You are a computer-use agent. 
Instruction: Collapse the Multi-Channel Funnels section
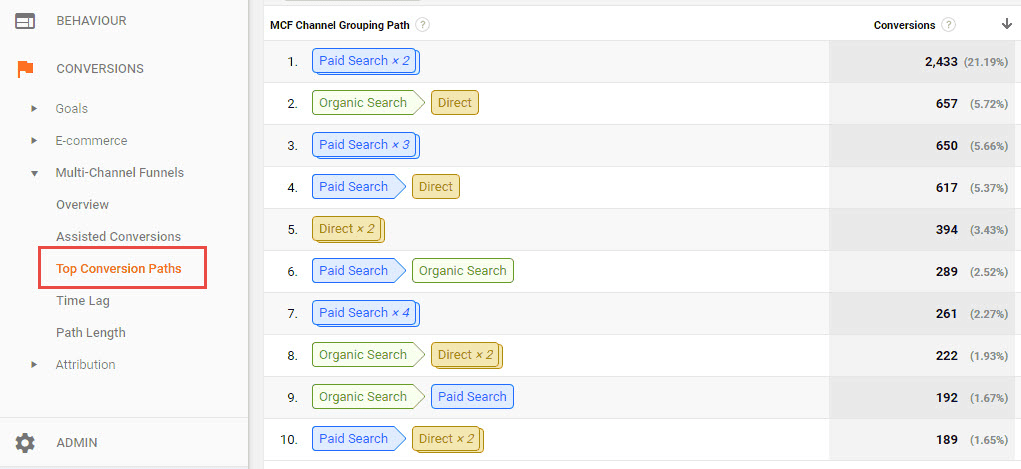point(35,173)
